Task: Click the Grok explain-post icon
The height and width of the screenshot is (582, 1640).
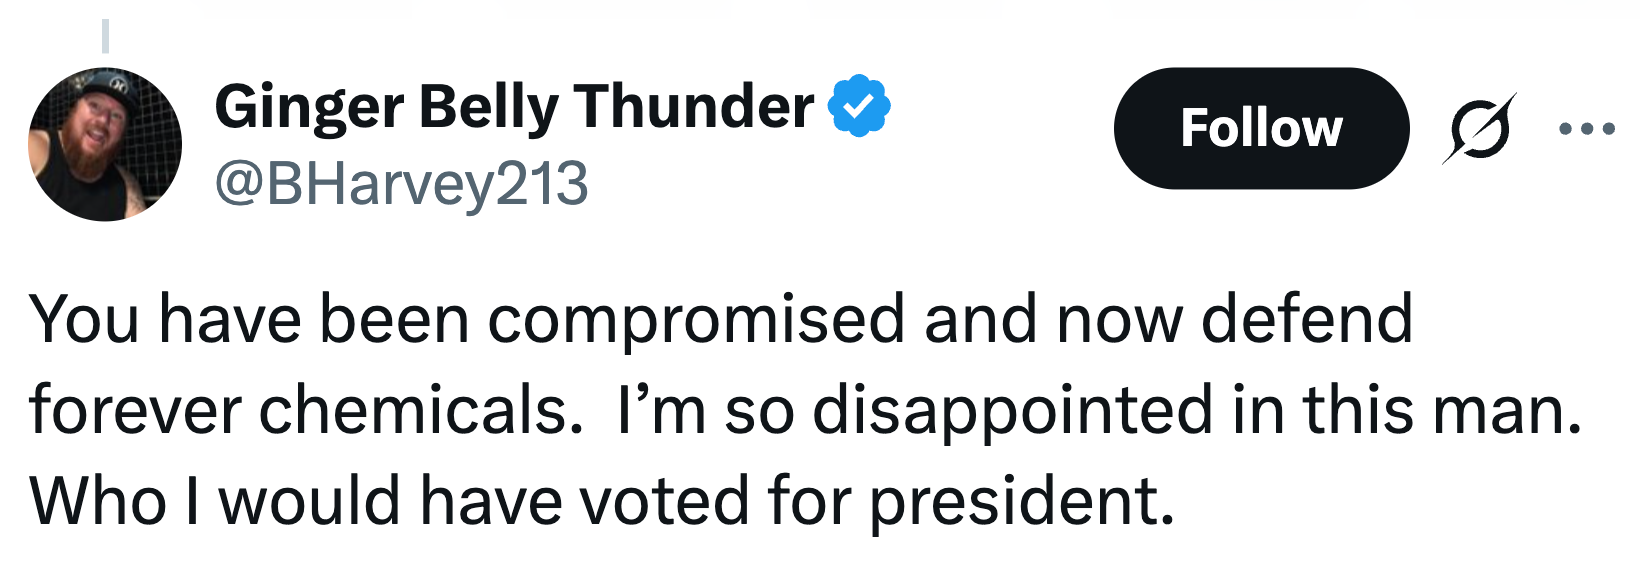Action: (x=1478, y=129)
